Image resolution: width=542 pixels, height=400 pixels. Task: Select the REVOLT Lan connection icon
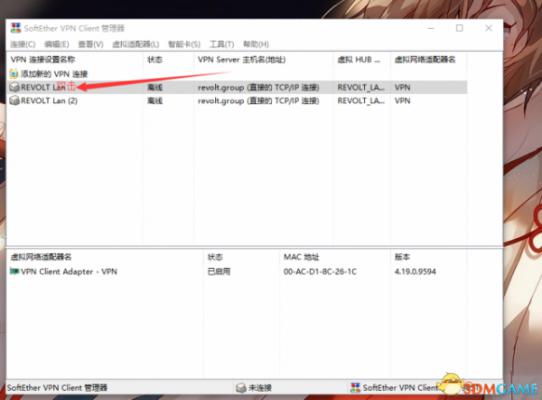coord(14,87)
